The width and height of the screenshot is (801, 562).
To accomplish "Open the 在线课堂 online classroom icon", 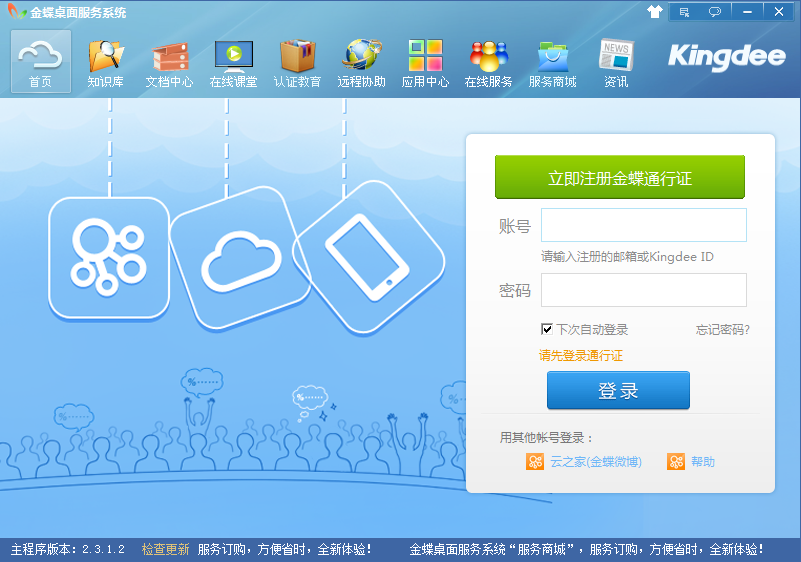I will (x=233, y=63).
